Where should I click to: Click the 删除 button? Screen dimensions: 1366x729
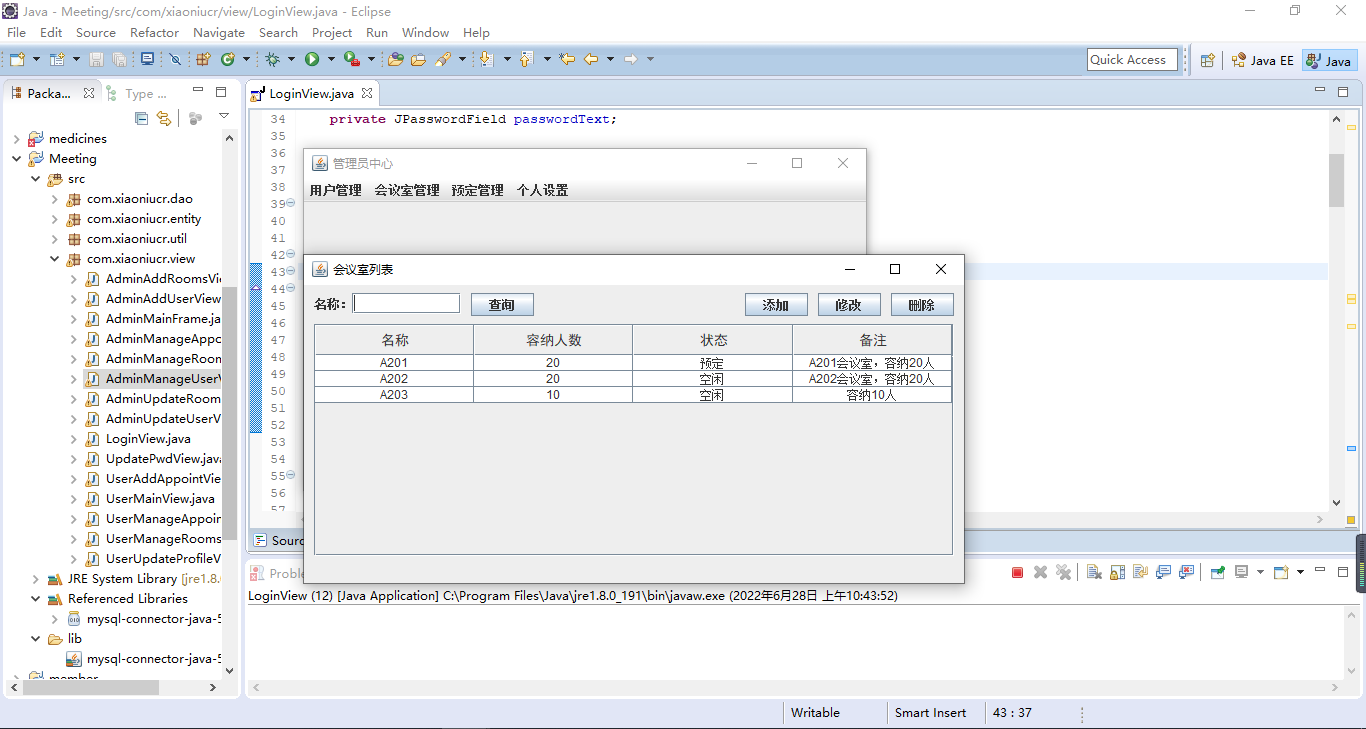point(922,305)
